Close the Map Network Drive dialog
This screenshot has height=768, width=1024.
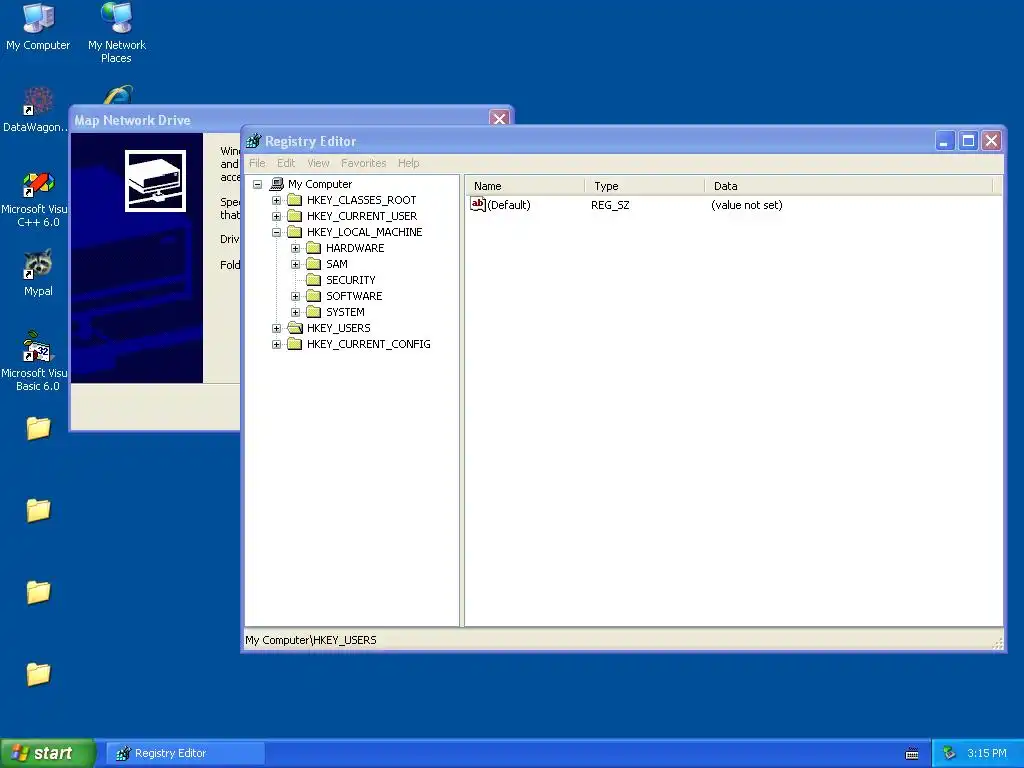500,119
